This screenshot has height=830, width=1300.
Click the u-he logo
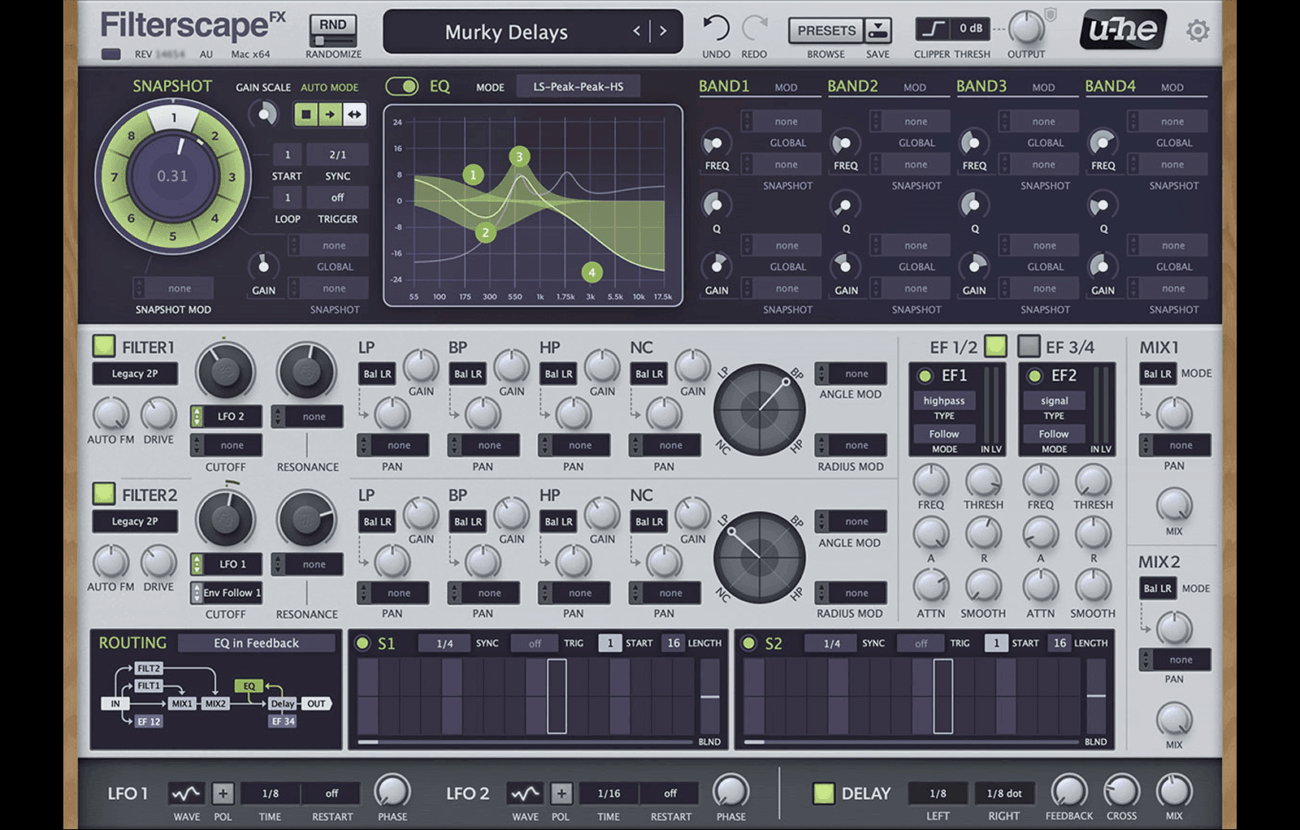click(x=1122, y=30)
